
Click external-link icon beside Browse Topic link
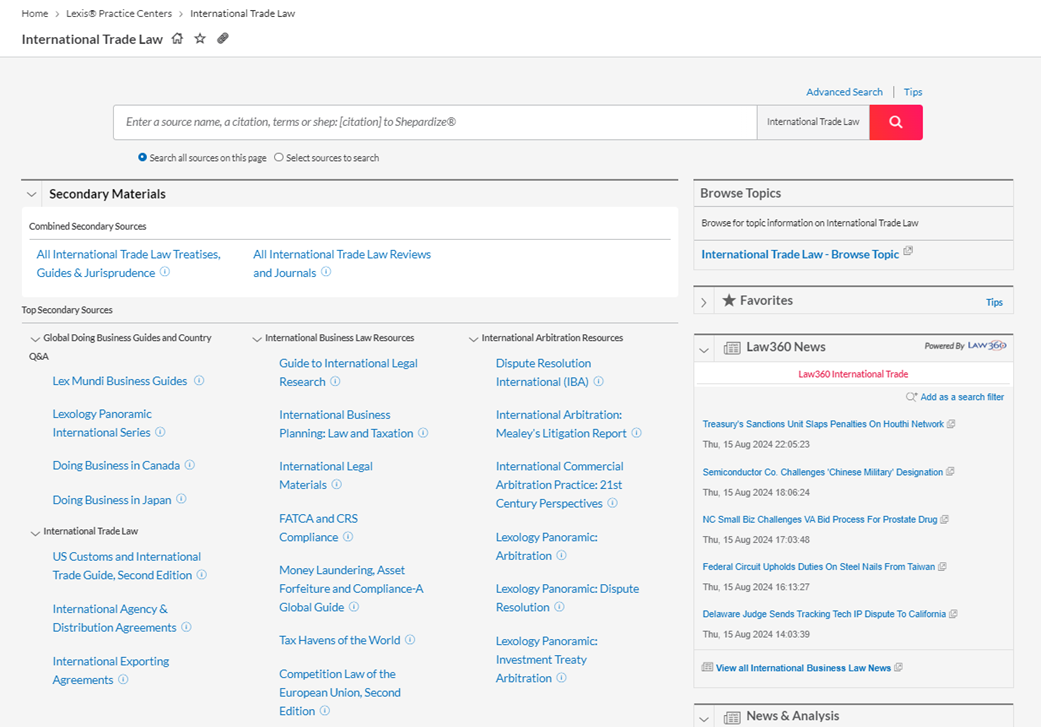pos(908,251)
